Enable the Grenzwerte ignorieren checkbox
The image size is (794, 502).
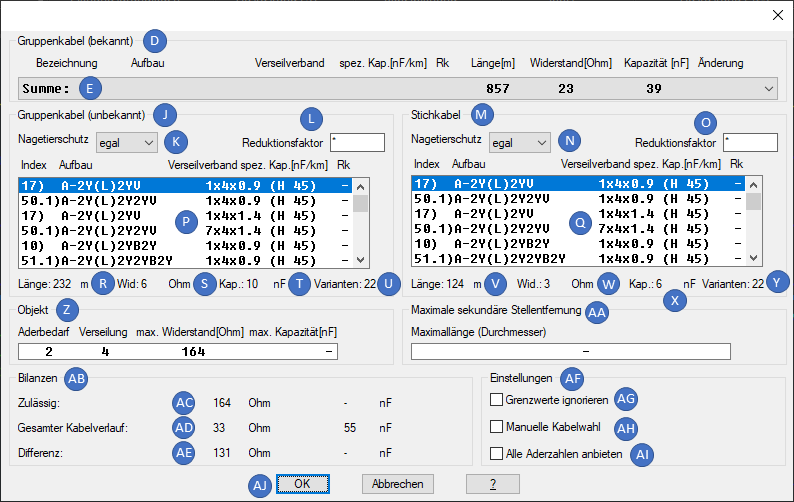click(x=496, y=400)
